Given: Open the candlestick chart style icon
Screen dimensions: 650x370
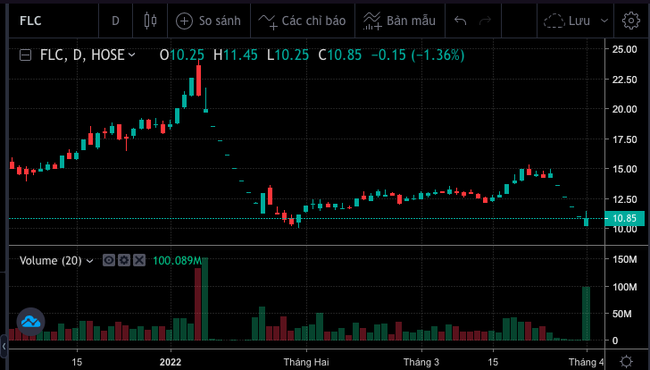Looking at the screenshot, I should click(x=150, y=21).
